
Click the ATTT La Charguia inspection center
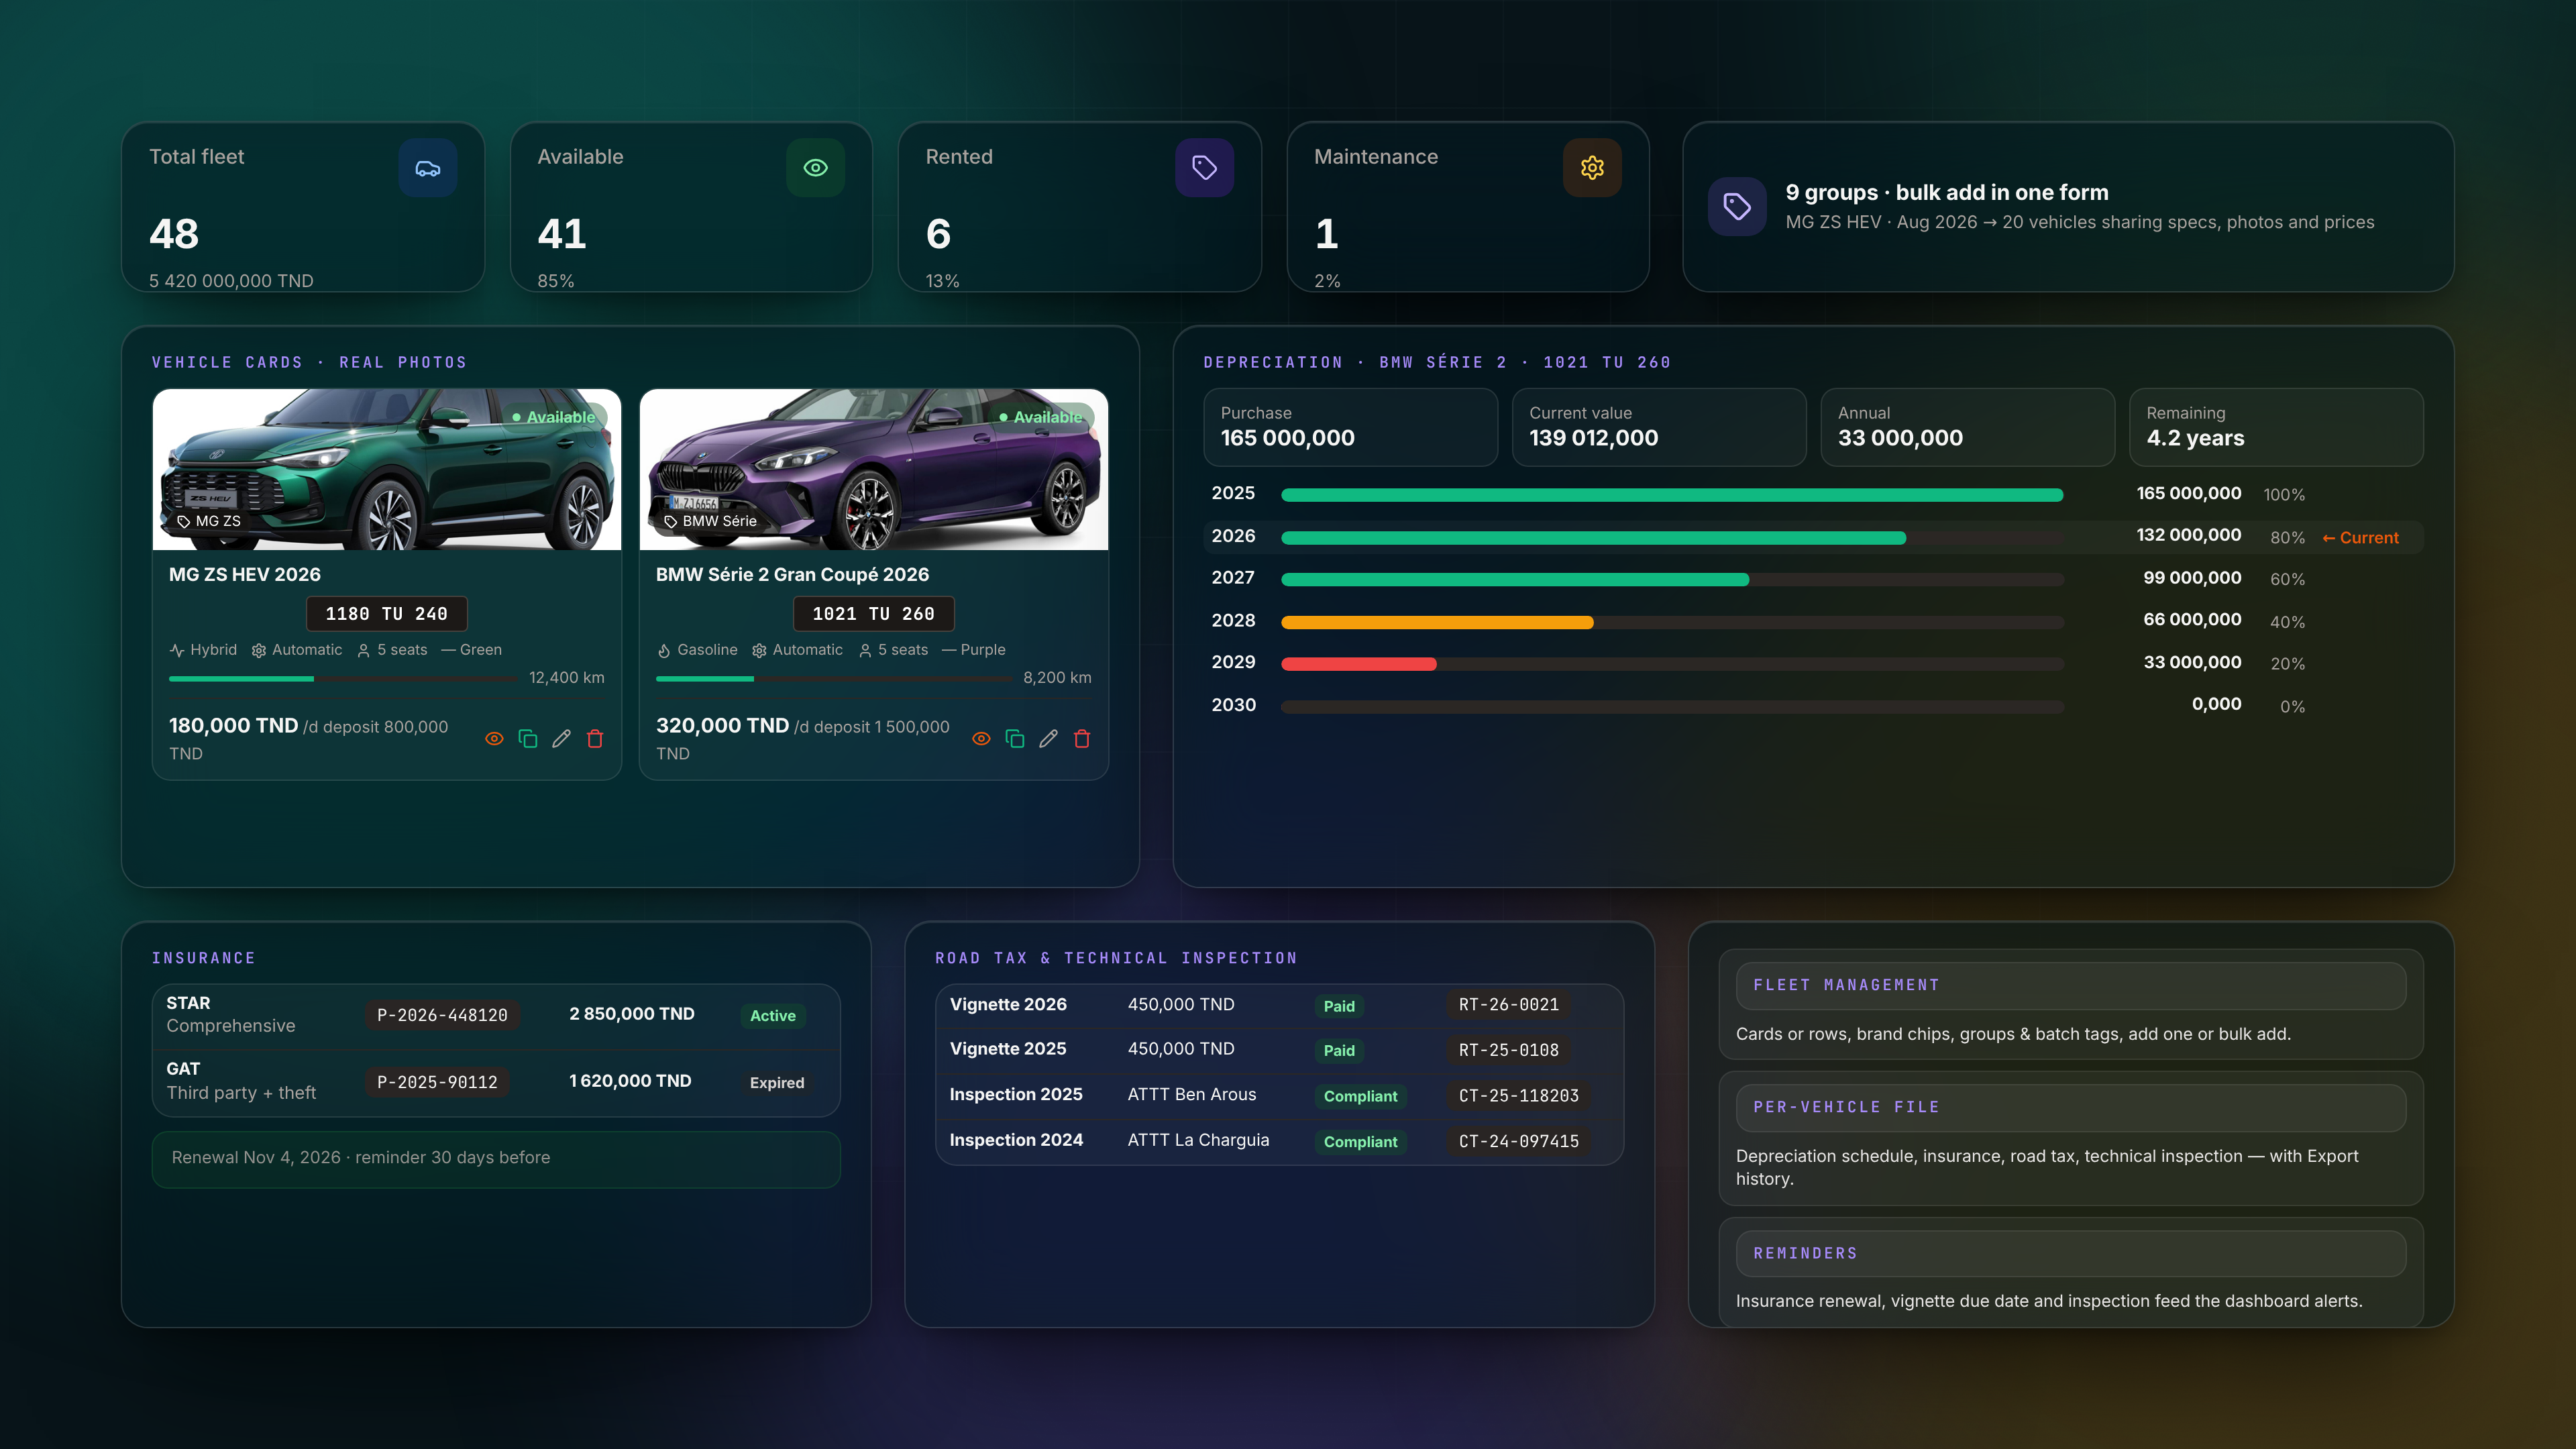1198,1141
